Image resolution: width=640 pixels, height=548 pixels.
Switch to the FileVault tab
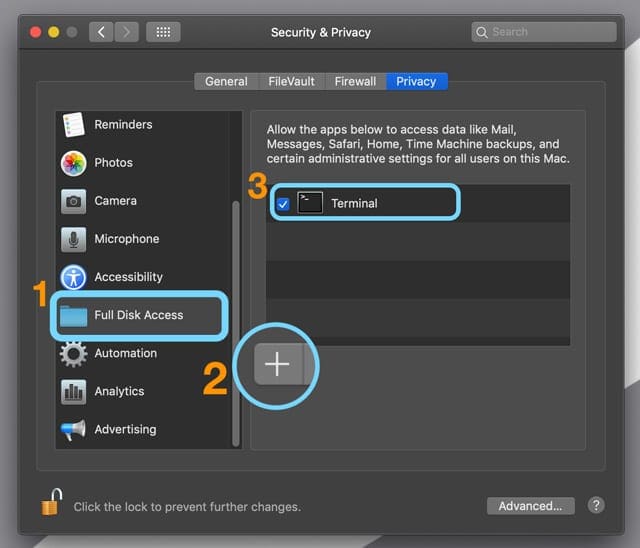coord(290,81)
